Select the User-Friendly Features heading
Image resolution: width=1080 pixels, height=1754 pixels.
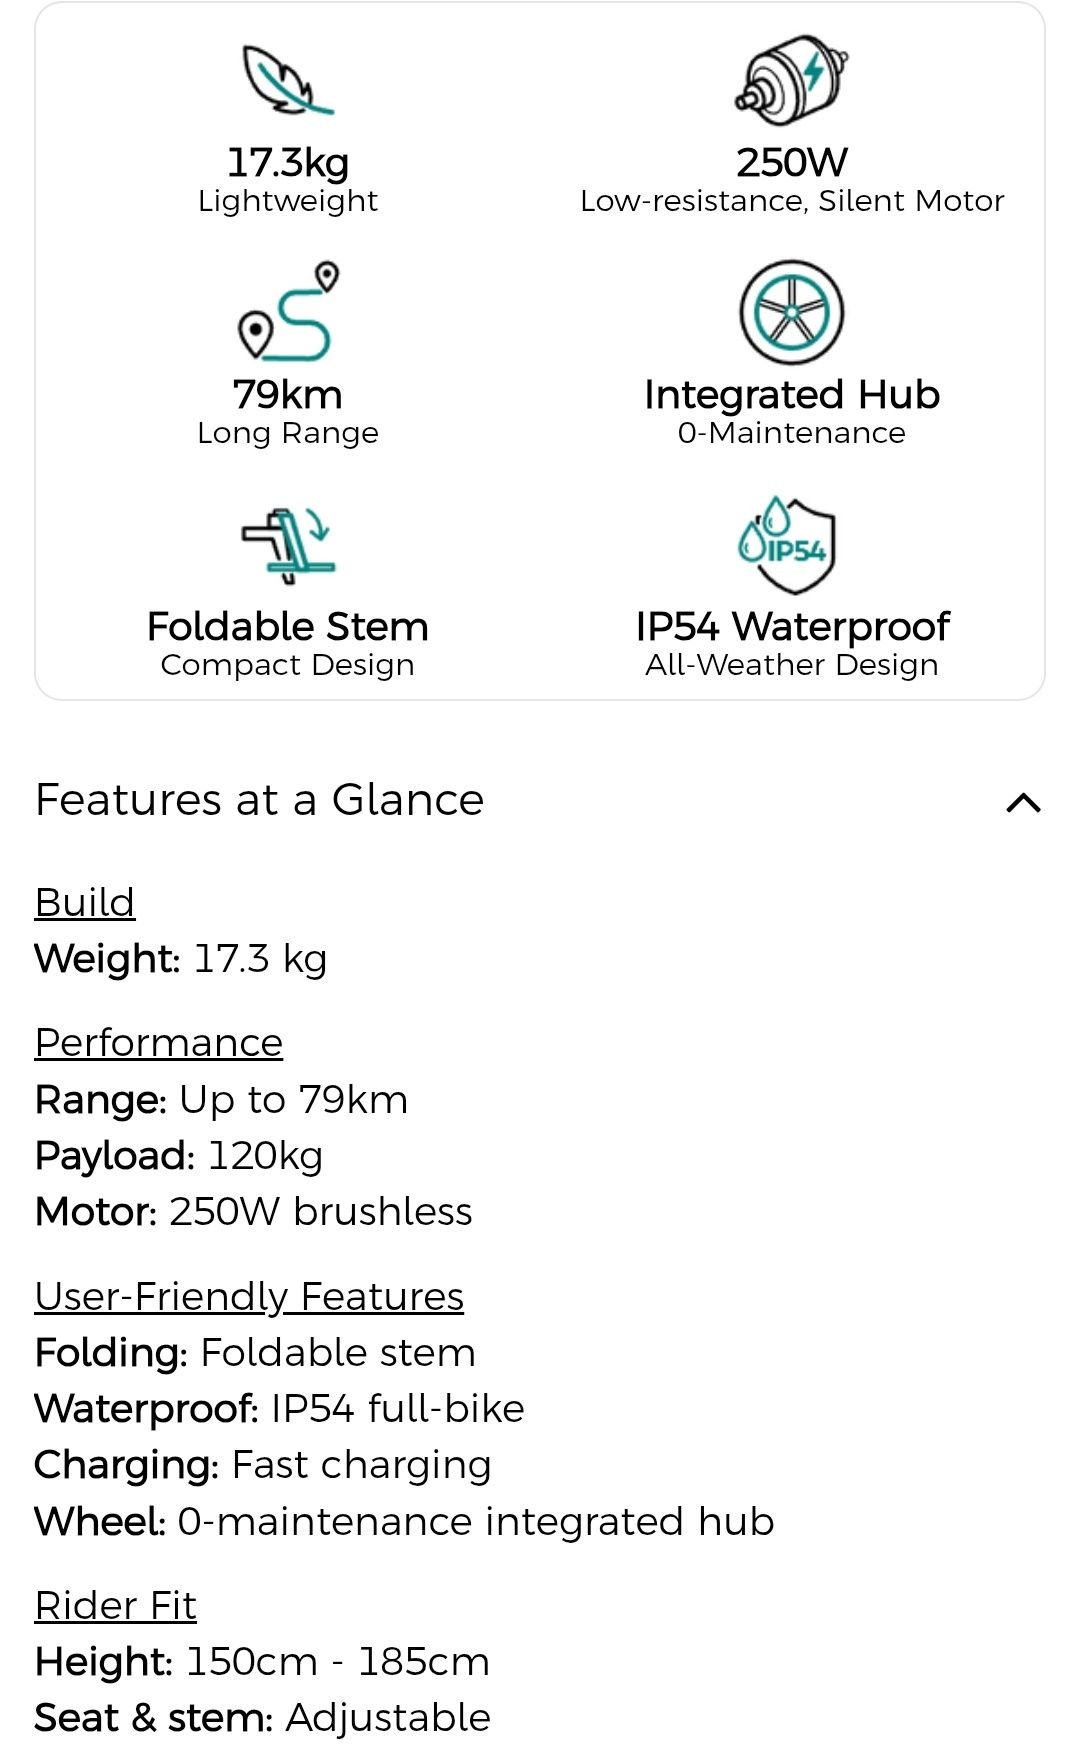pyautogui.click(x=249, y=1296)
